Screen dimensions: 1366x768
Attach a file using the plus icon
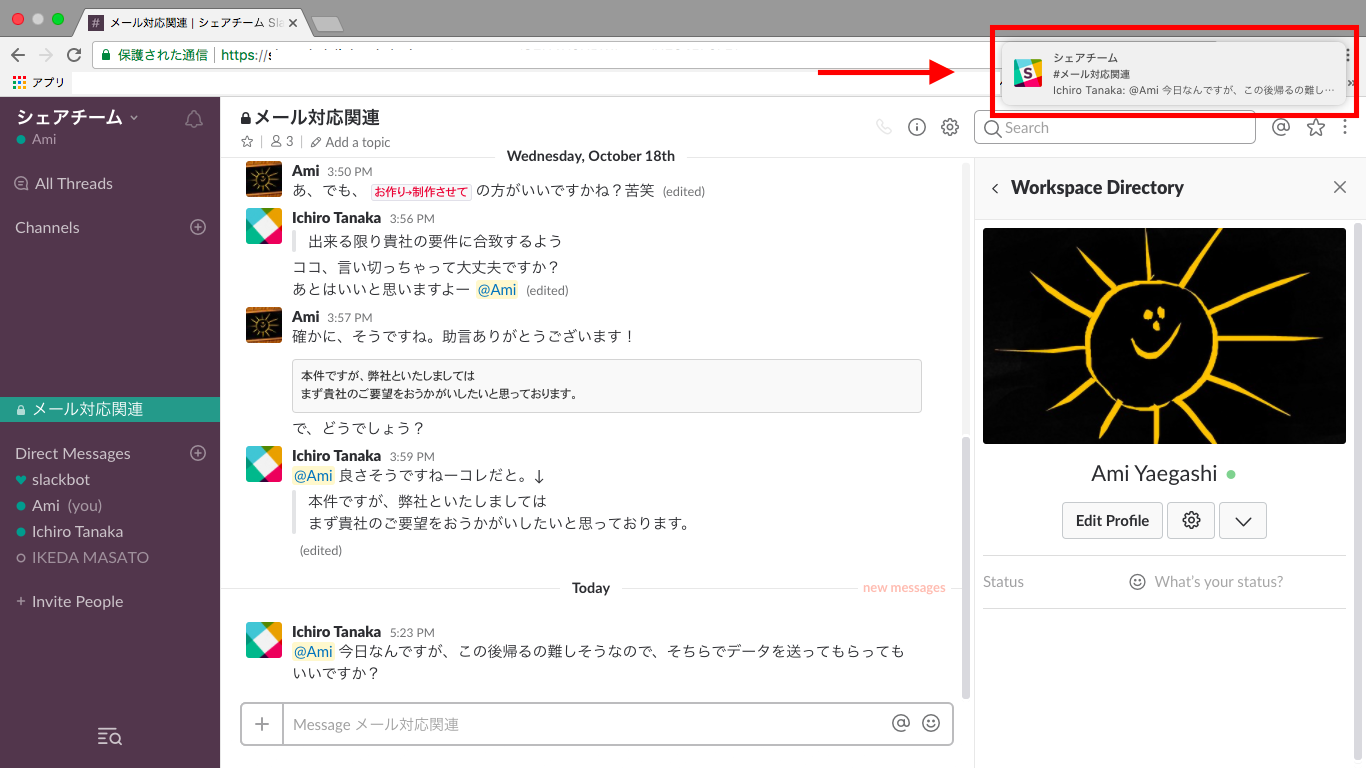(x=261, y=723)
